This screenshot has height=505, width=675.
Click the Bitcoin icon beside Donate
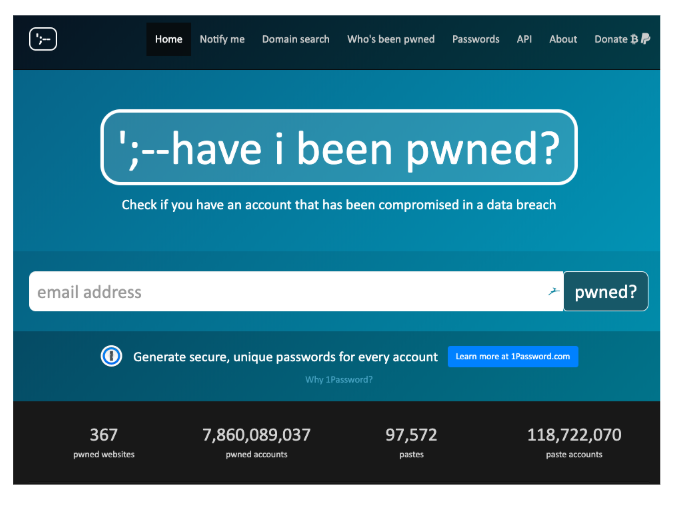tap(634, 39)
